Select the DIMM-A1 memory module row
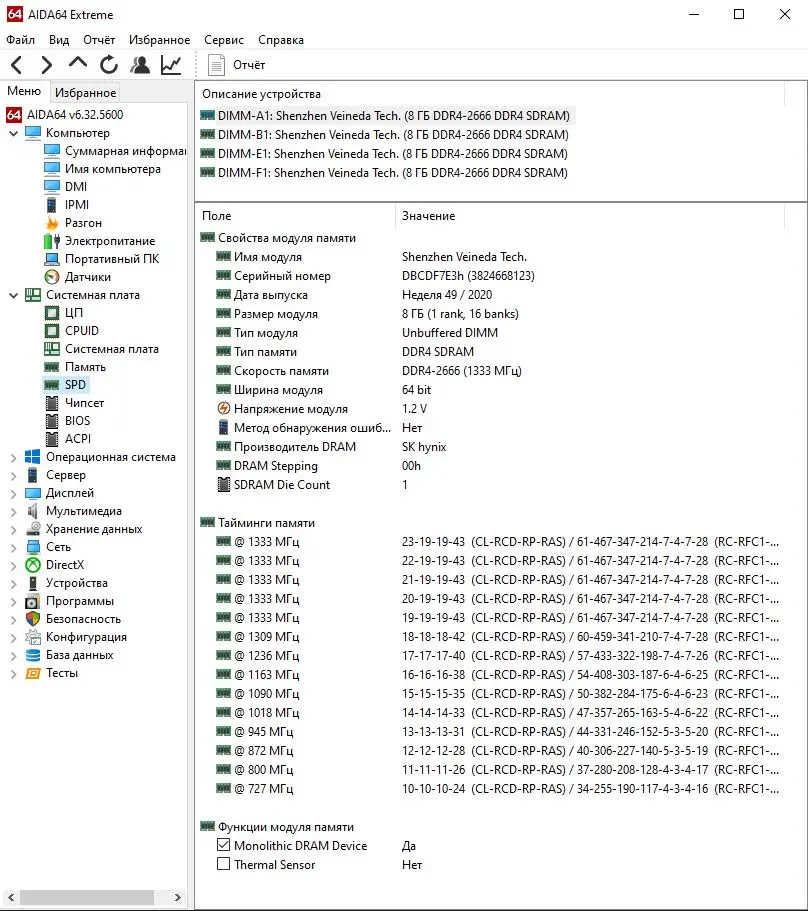808x911 pixels. coord(386,115)
